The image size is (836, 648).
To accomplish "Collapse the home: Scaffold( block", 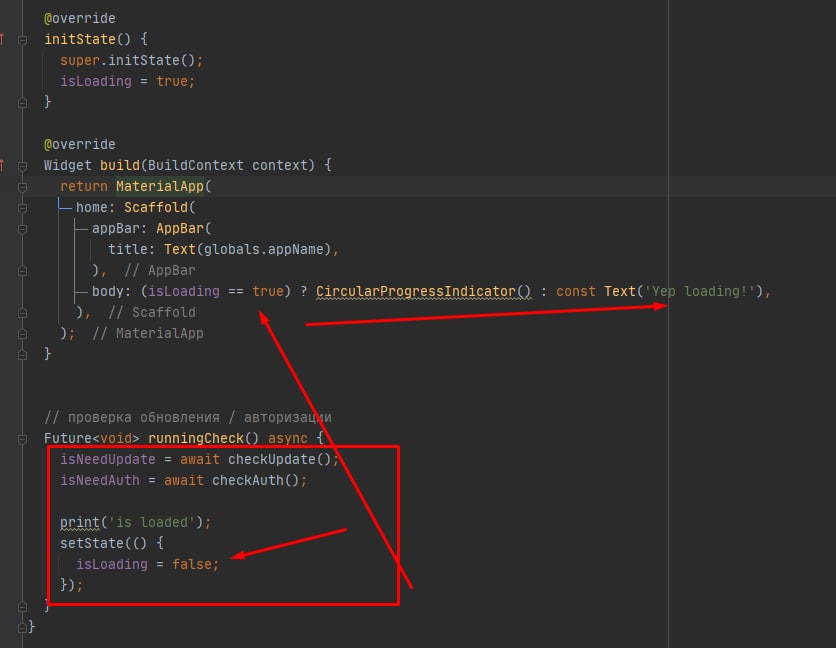I will [22, 208].
